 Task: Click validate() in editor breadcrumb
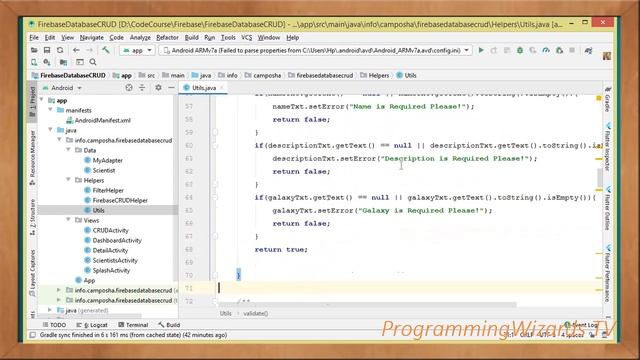point(256,313)
